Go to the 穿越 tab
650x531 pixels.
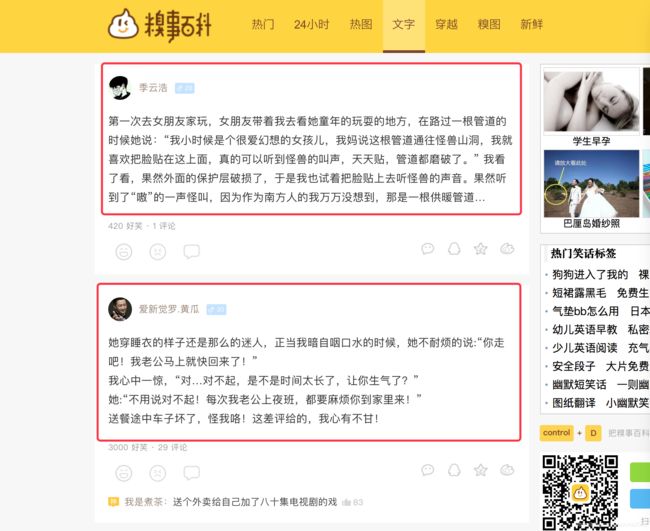446,24
